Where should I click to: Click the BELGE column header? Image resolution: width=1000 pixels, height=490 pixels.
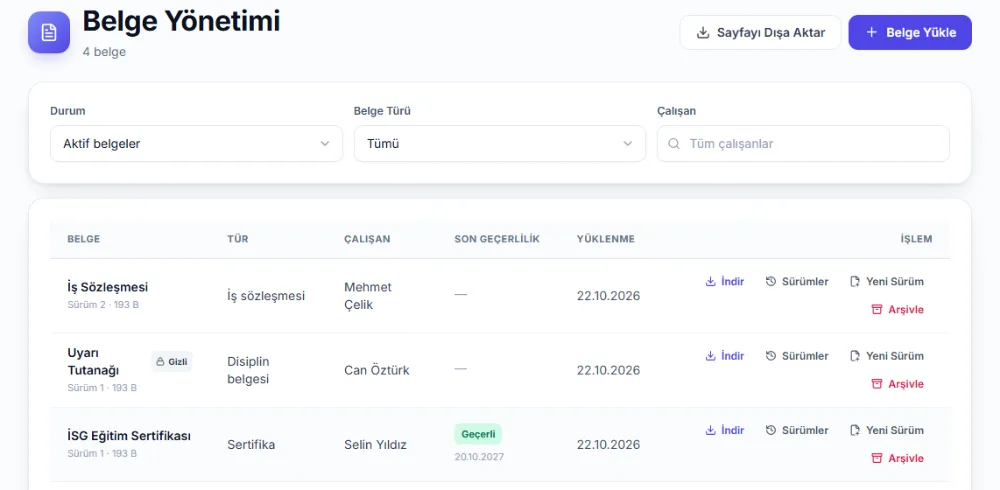click(84, 239)
